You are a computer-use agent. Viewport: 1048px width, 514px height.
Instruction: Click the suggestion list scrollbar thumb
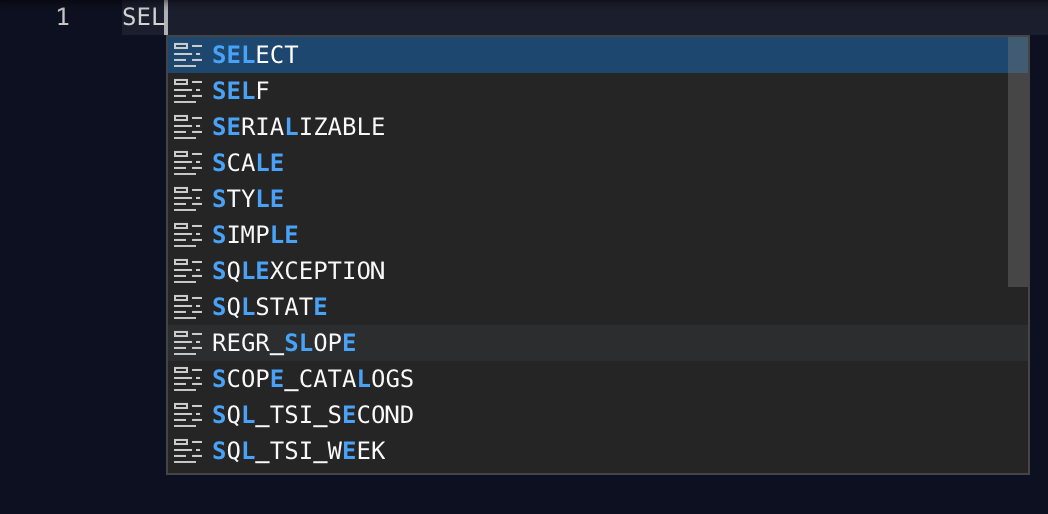(1018, 162)
